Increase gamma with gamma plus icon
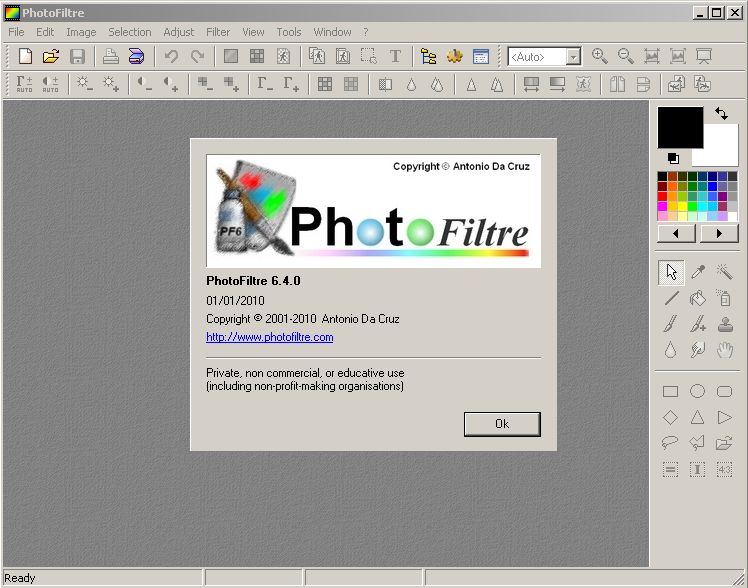 pyautogui.click(x=291, y=84)
